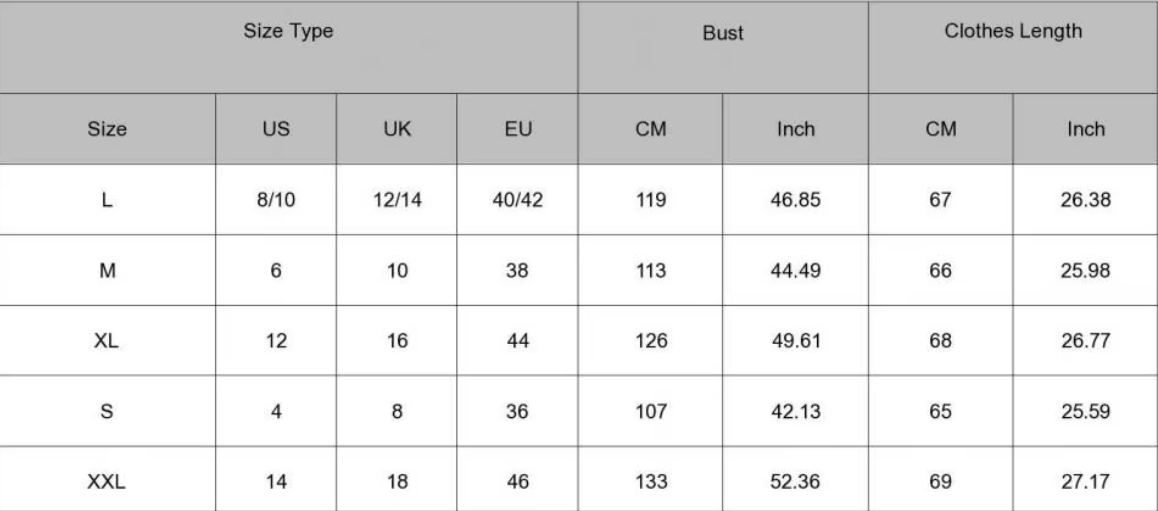Click the 119 bust CM value
Image resolution: width=1158 pixels, height=511 pixels.
(650, 200)
